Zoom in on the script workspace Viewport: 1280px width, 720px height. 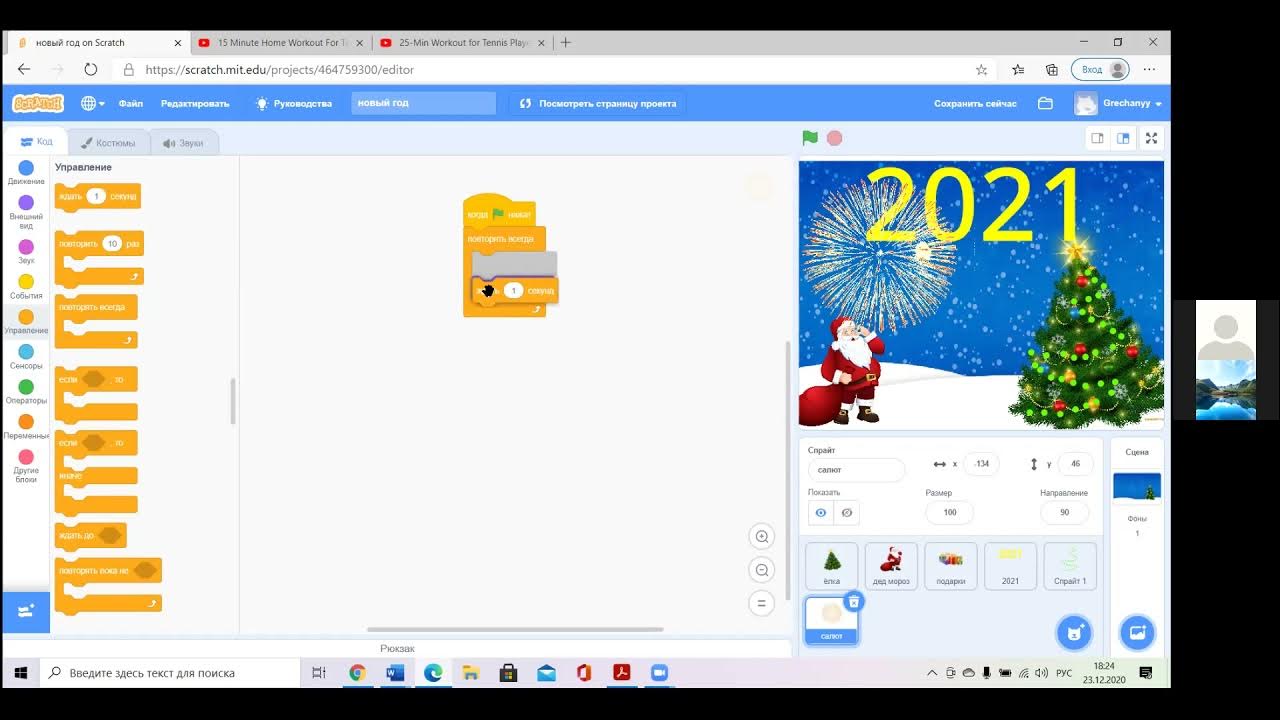762,537
